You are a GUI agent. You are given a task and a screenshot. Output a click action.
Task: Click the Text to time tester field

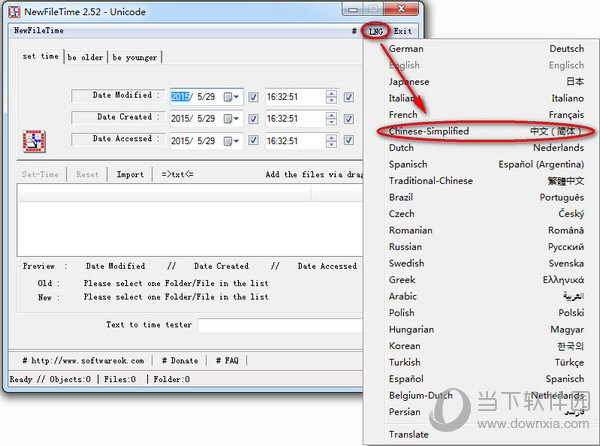point(280,326)
